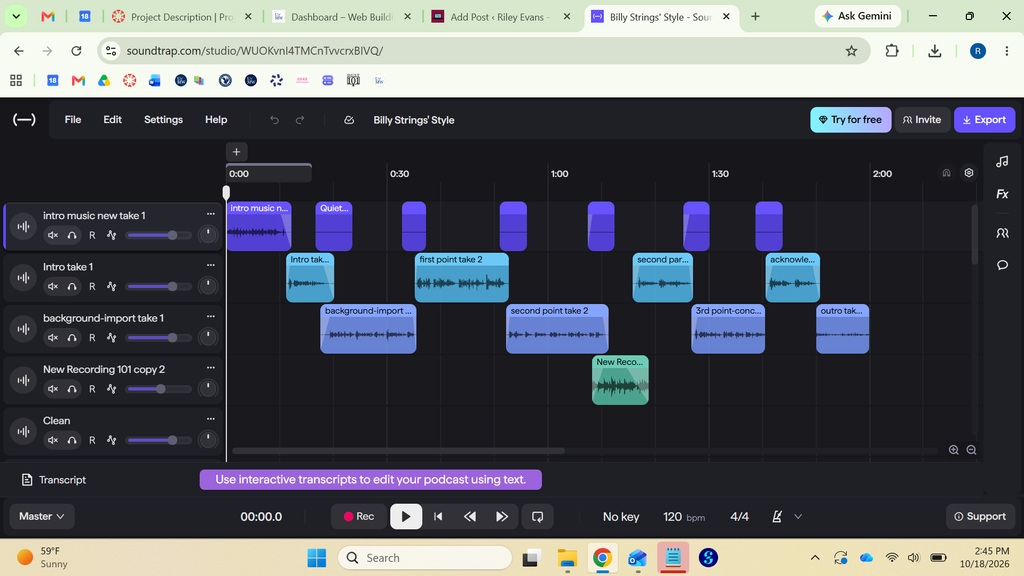
Task: Add a new track with plus button
Action: pyautogui.click(x=236, y=152)
